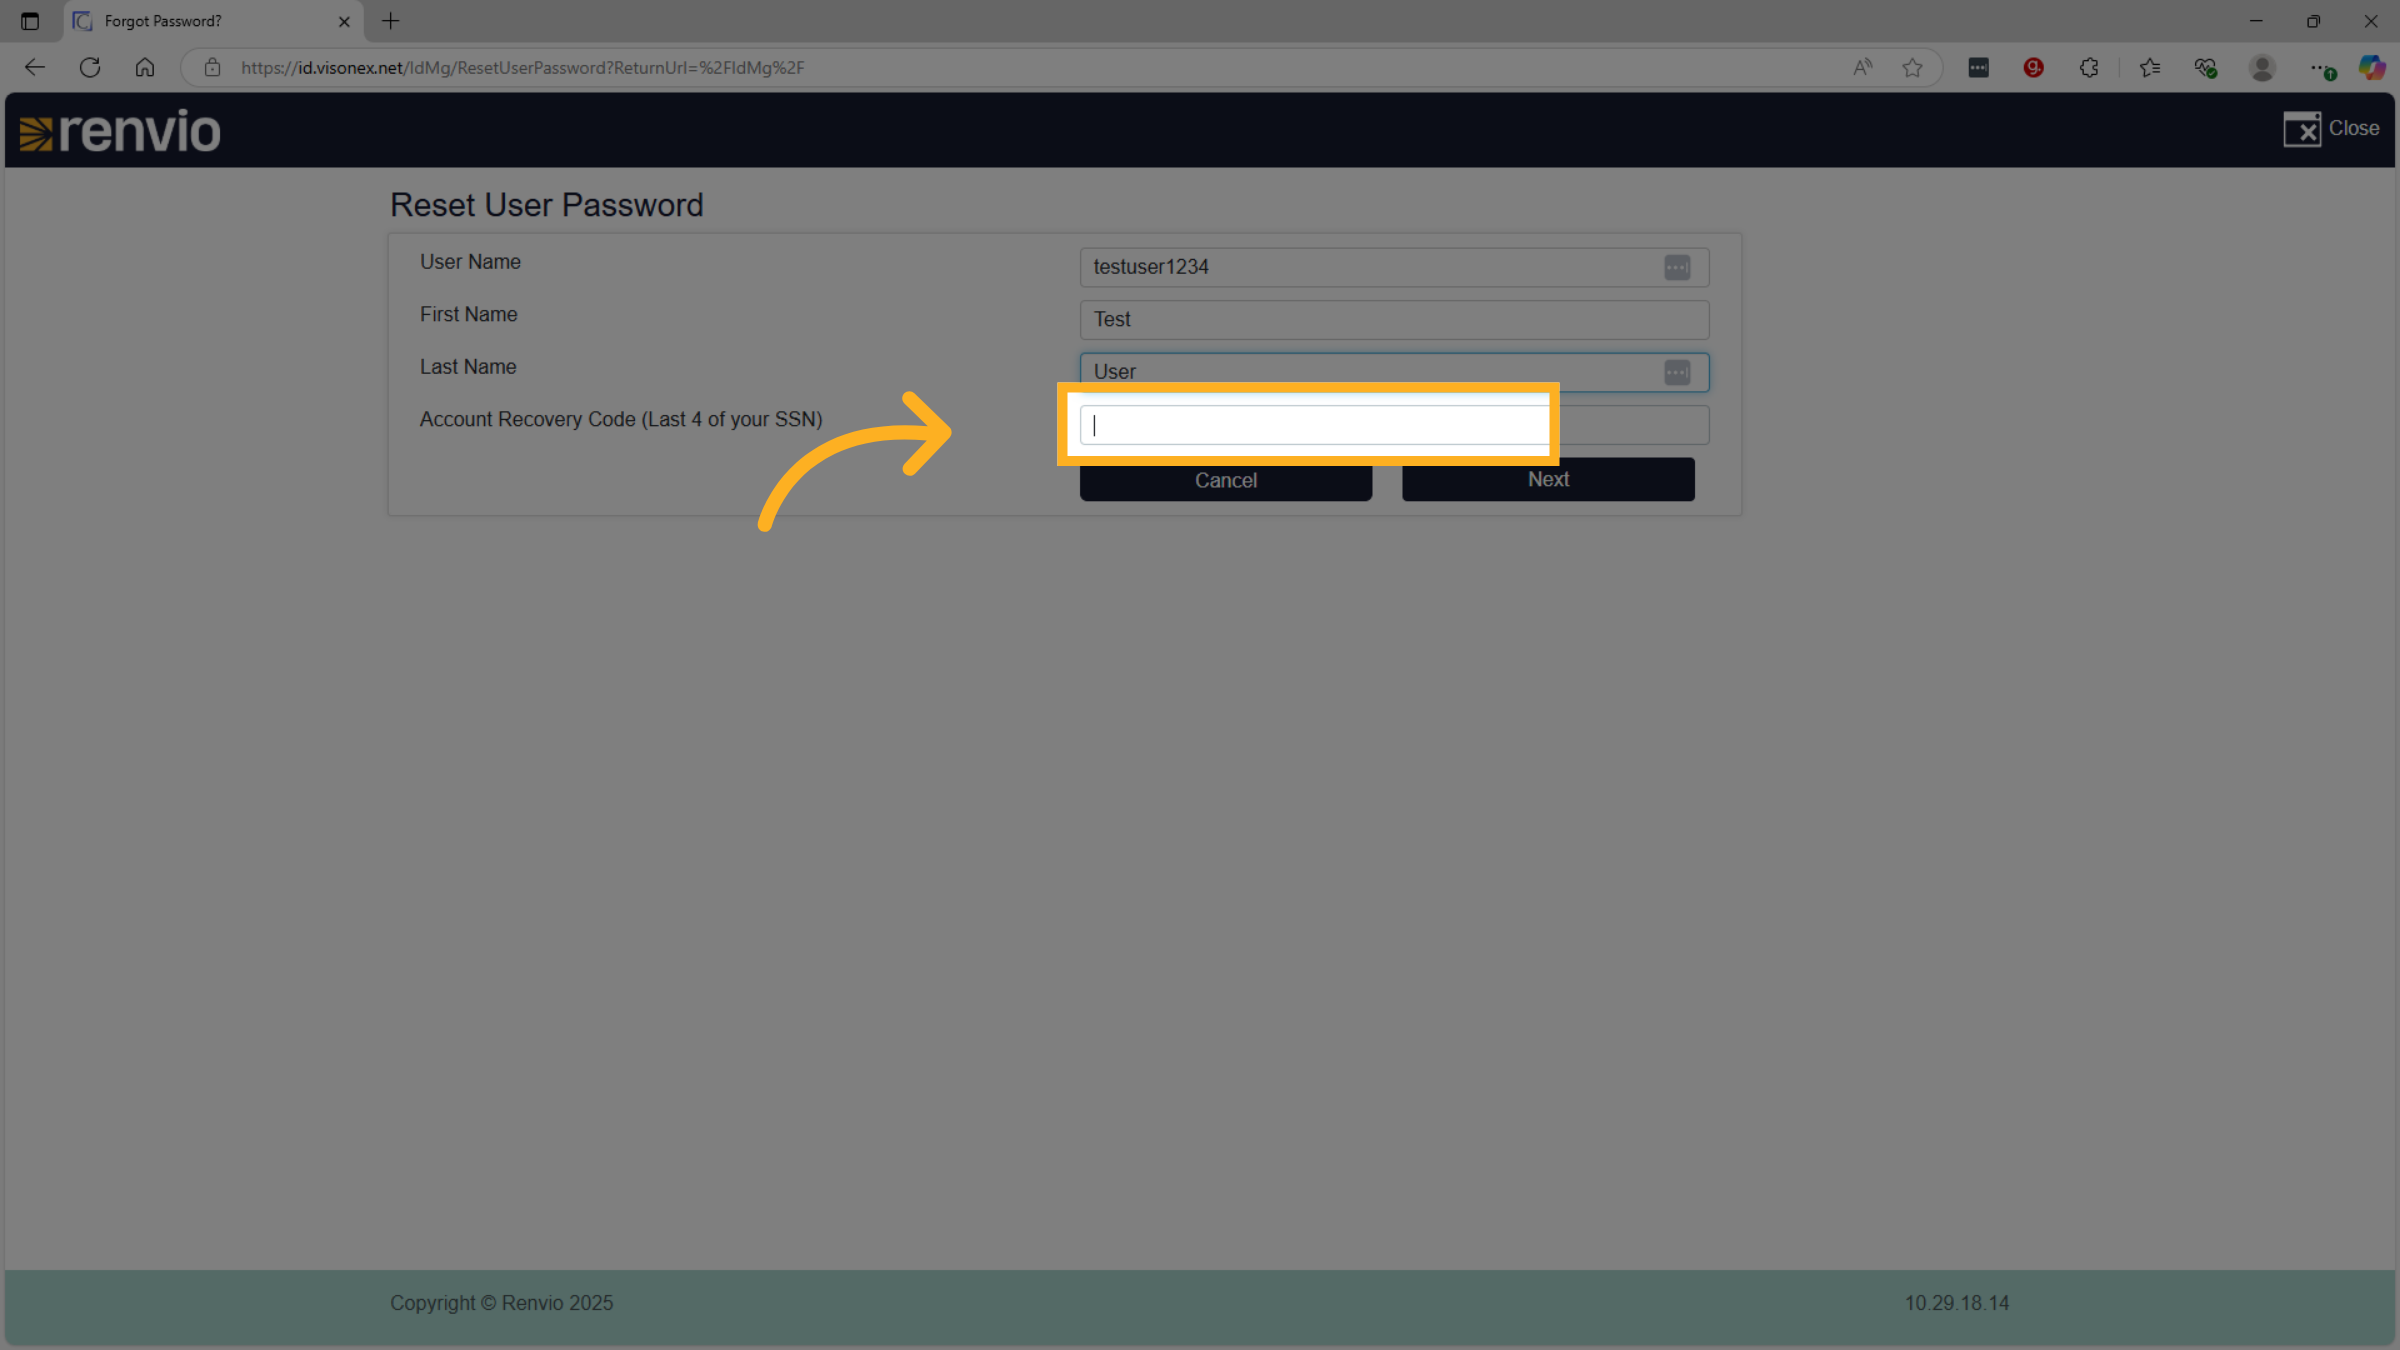Screen dimensions: 2400x1350
Task: Open the red Grammarly-style extension icon
Action: click(2033, 67)
